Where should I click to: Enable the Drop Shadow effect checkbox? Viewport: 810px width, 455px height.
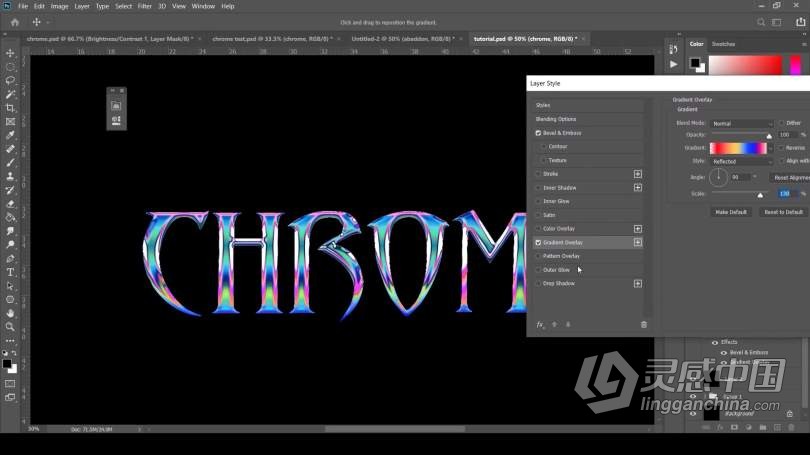pos(538,283)
